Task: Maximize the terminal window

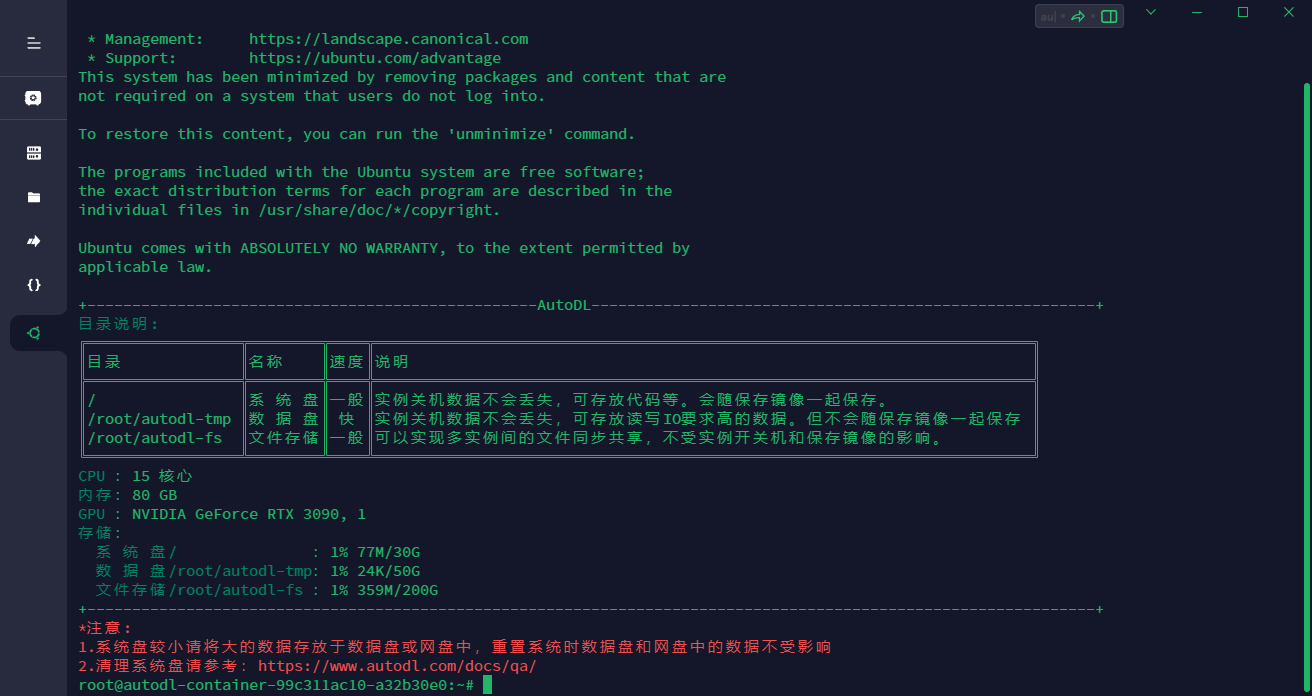Action: pos(1243,12)
